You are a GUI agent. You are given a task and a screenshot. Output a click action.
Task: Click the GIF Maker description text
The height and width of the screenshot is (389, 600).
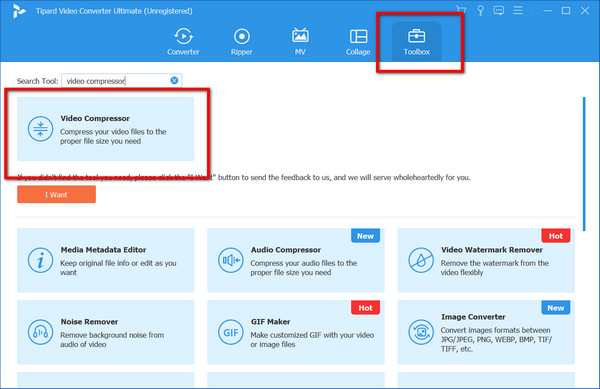coord(312,340)
